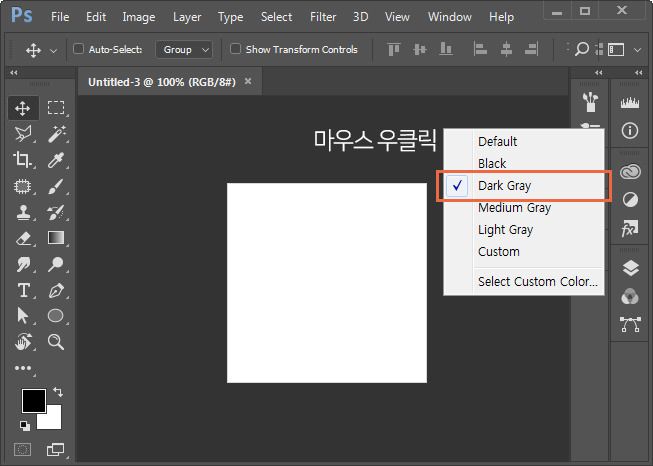Select the Gradient tool
The height and width of the screenshot is (466, 653).
point(56,238)
